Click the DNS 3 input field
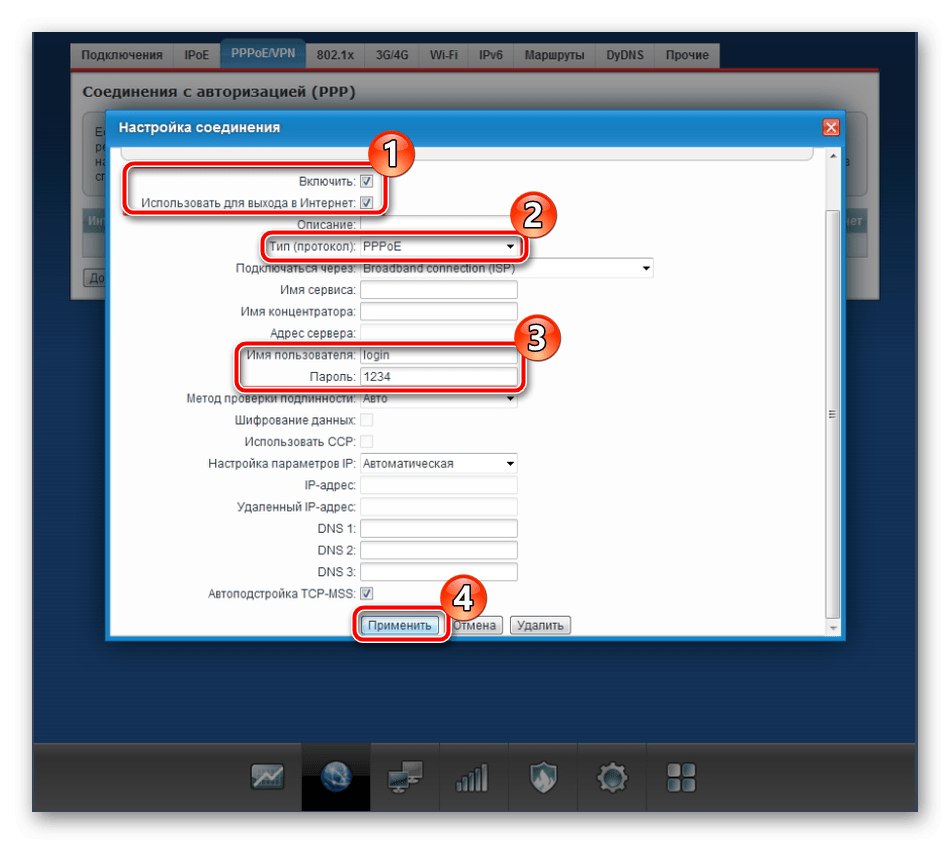Image resolution: width=950 pixels, height=844 pixels. pos(439,572)
